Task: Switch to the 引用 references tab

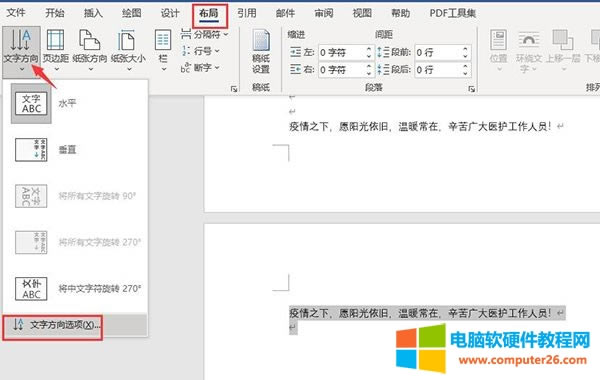Action: [x=247, y=13]
